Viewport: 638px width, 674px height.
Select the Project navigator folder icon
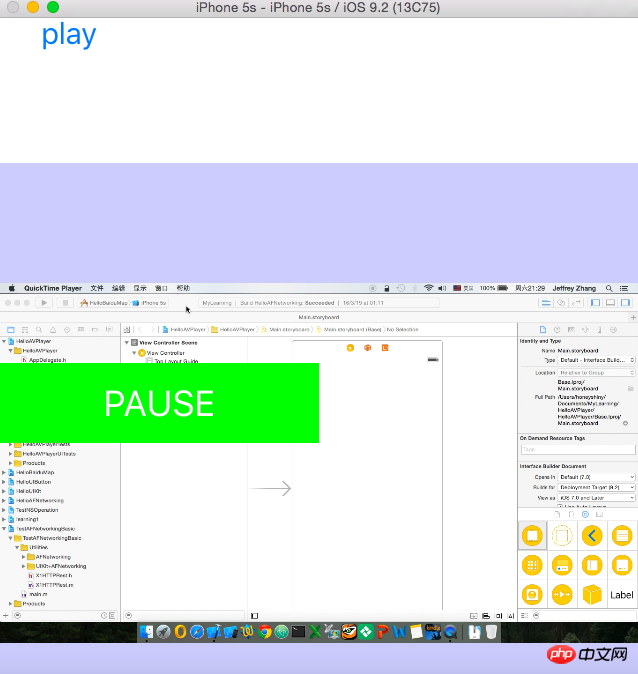tap(11, 330)
